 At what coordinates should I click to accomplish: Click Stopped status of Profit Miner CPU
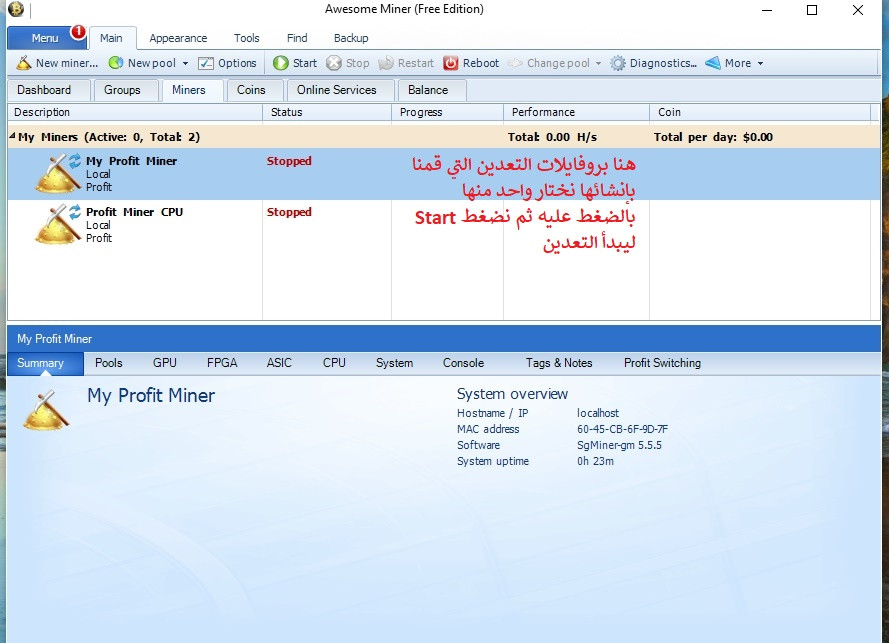coord(289,212)
